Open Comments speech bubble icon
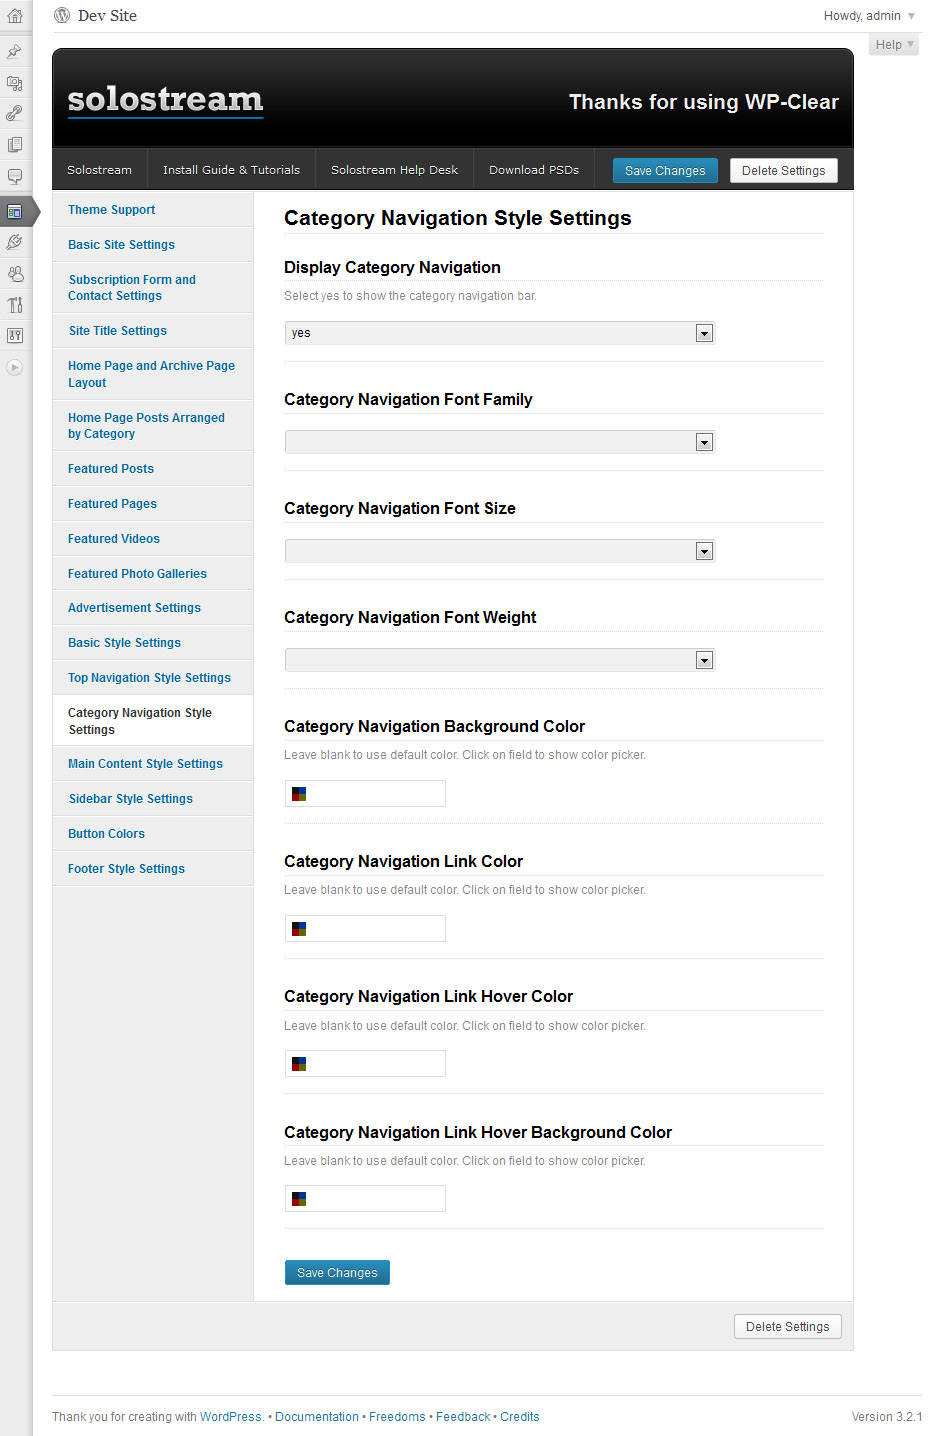The width and height of the screenshot is (943, 1436). pyautogui.click(x=14, y=177)
